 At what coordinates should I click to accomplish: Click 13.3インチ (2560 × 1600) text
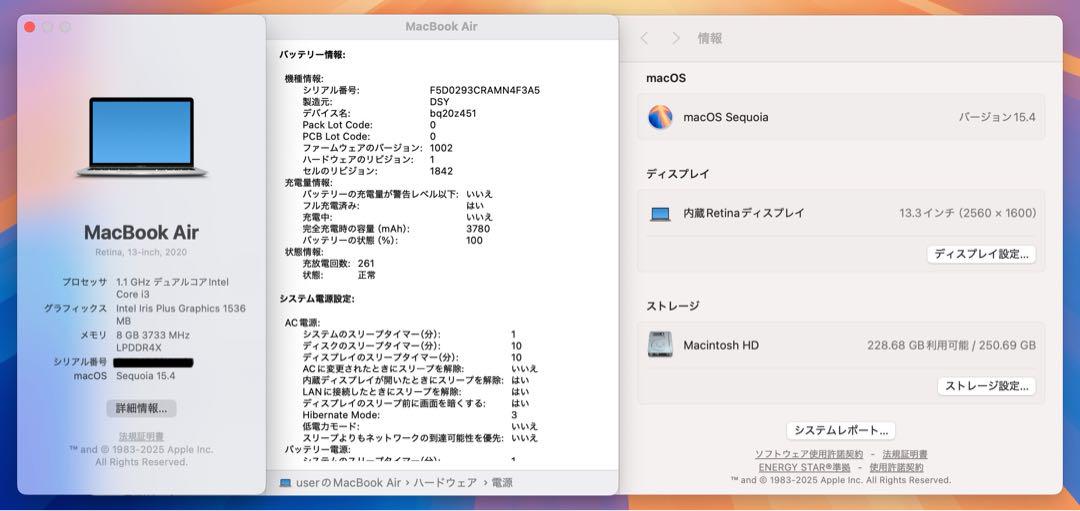(967, 213)
